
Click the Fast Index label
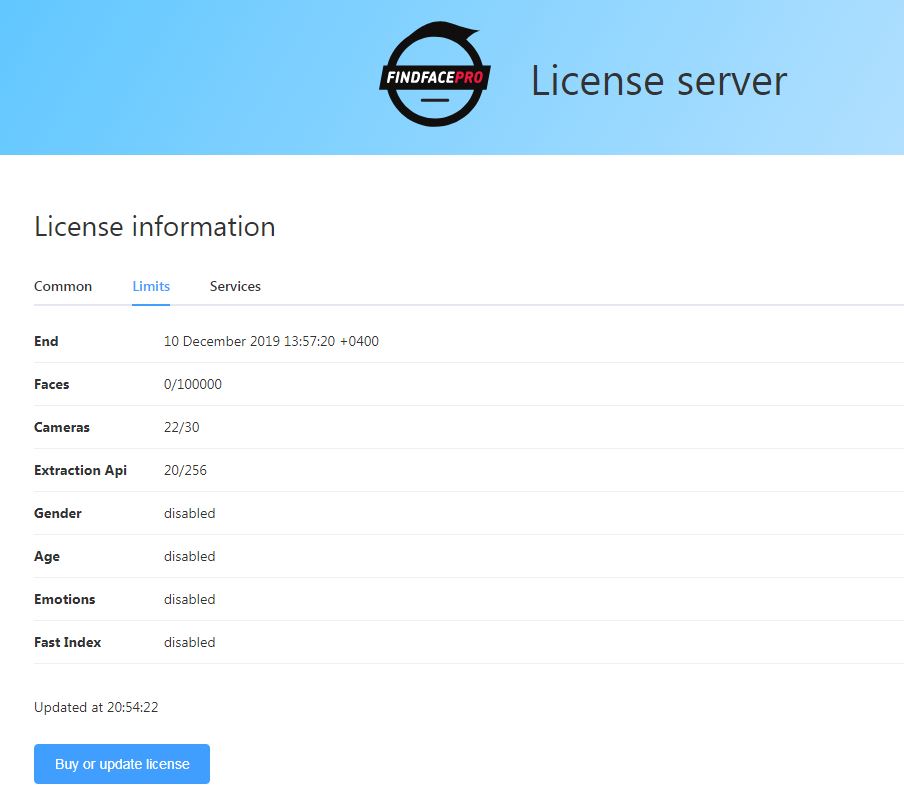point(67,642)
